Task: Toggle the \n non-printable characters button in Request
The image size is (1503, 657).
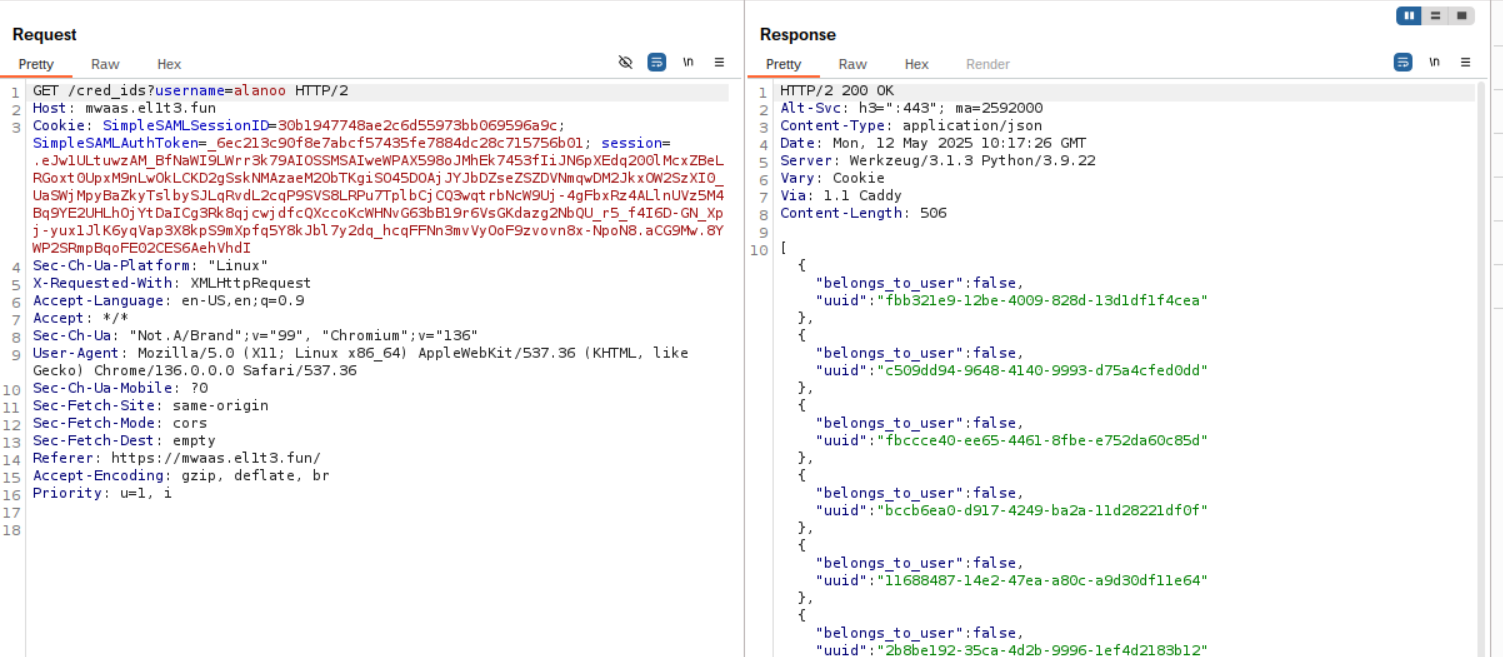Action: click(688, 62)
